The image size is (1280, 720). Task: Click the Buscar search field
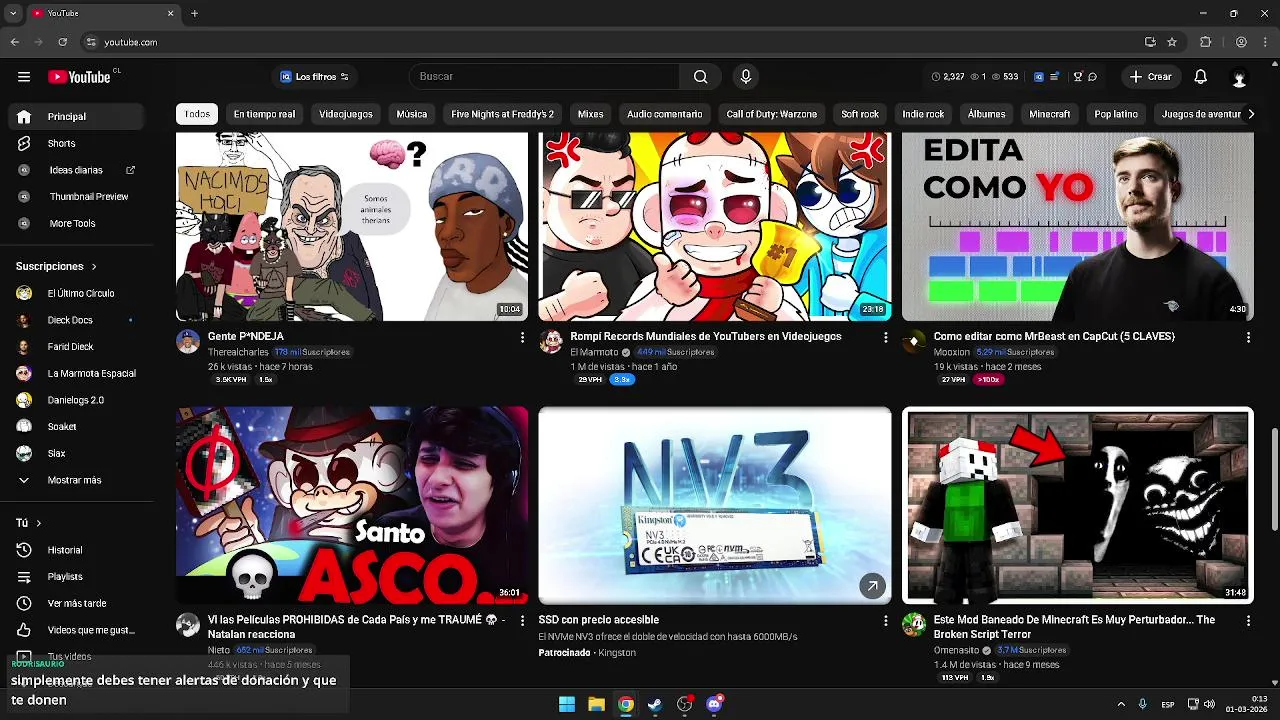point(545,77)
